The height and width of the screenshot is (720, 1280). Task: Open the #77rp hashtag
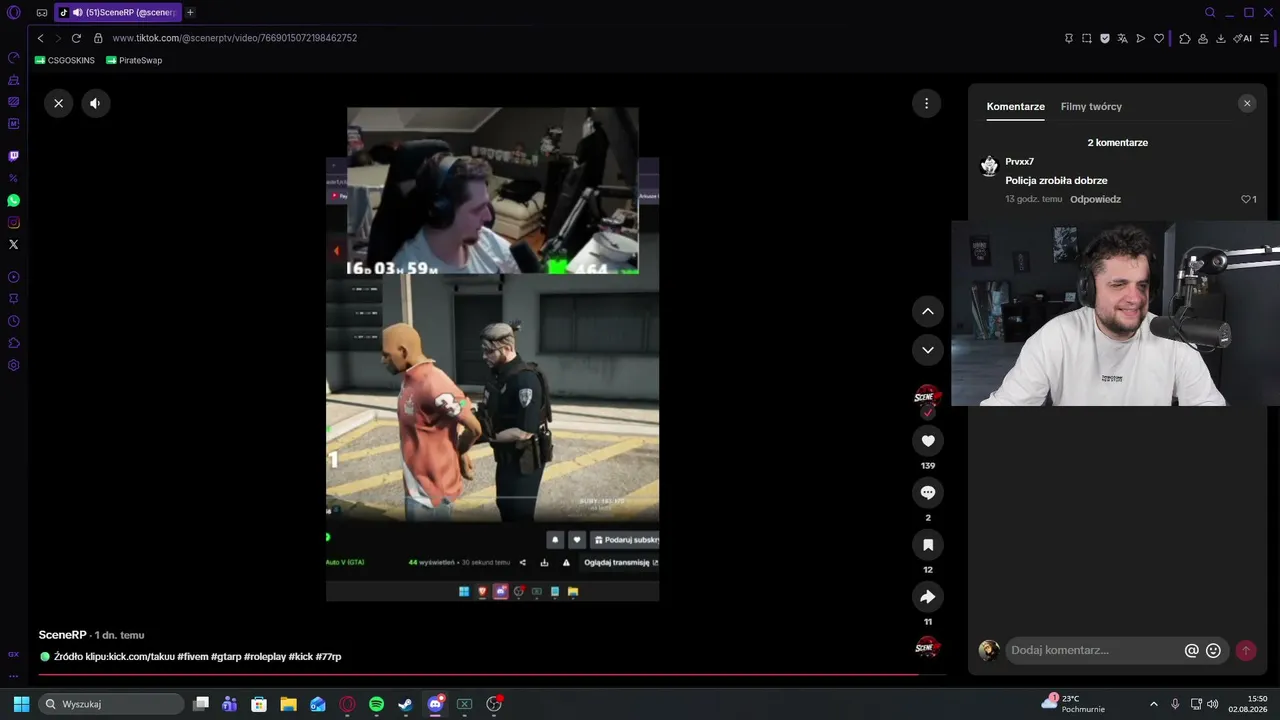pos(328,657)
